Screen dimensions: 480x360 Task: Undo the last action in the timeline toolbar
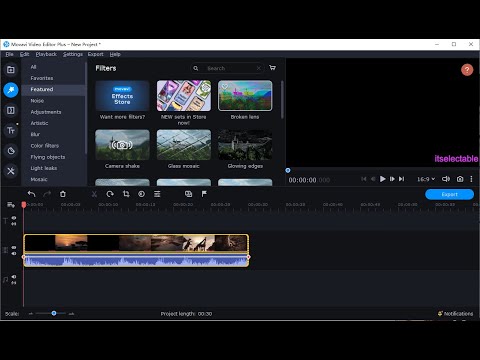point(31,194)
